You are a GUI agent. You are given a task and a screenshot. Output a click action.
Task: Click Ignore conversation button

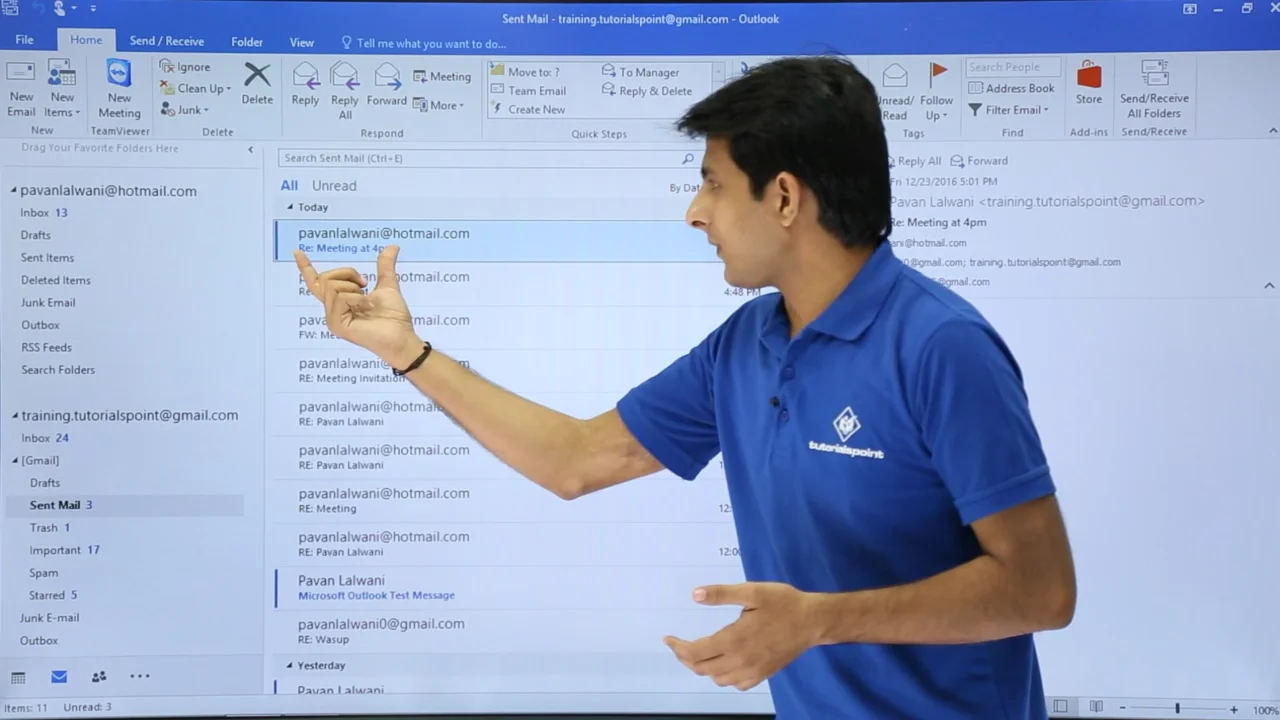(185, 67)
